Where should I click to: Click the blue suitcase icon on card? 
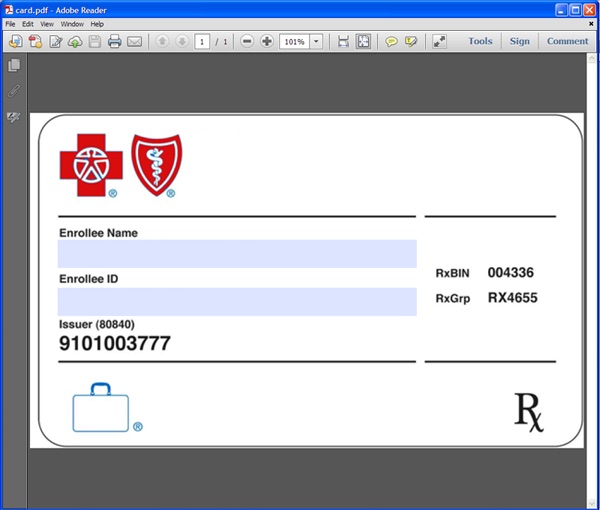(101, 407)
